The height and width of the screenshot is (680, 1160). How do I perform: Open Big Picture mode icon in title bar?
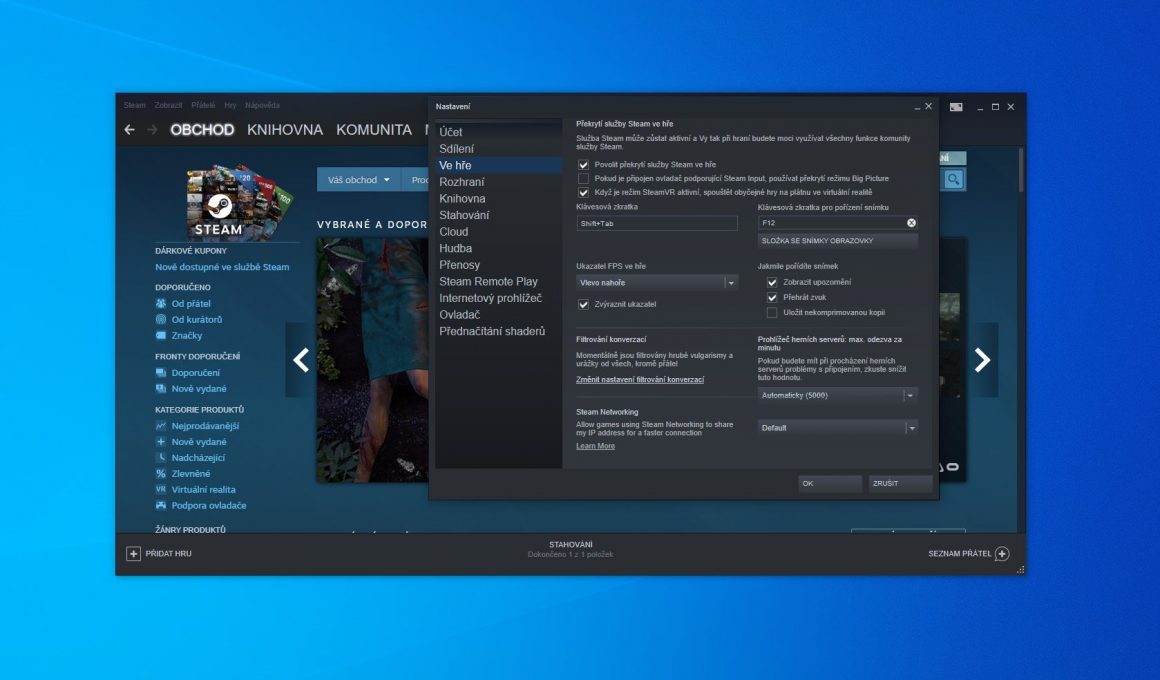coord(956,106)
